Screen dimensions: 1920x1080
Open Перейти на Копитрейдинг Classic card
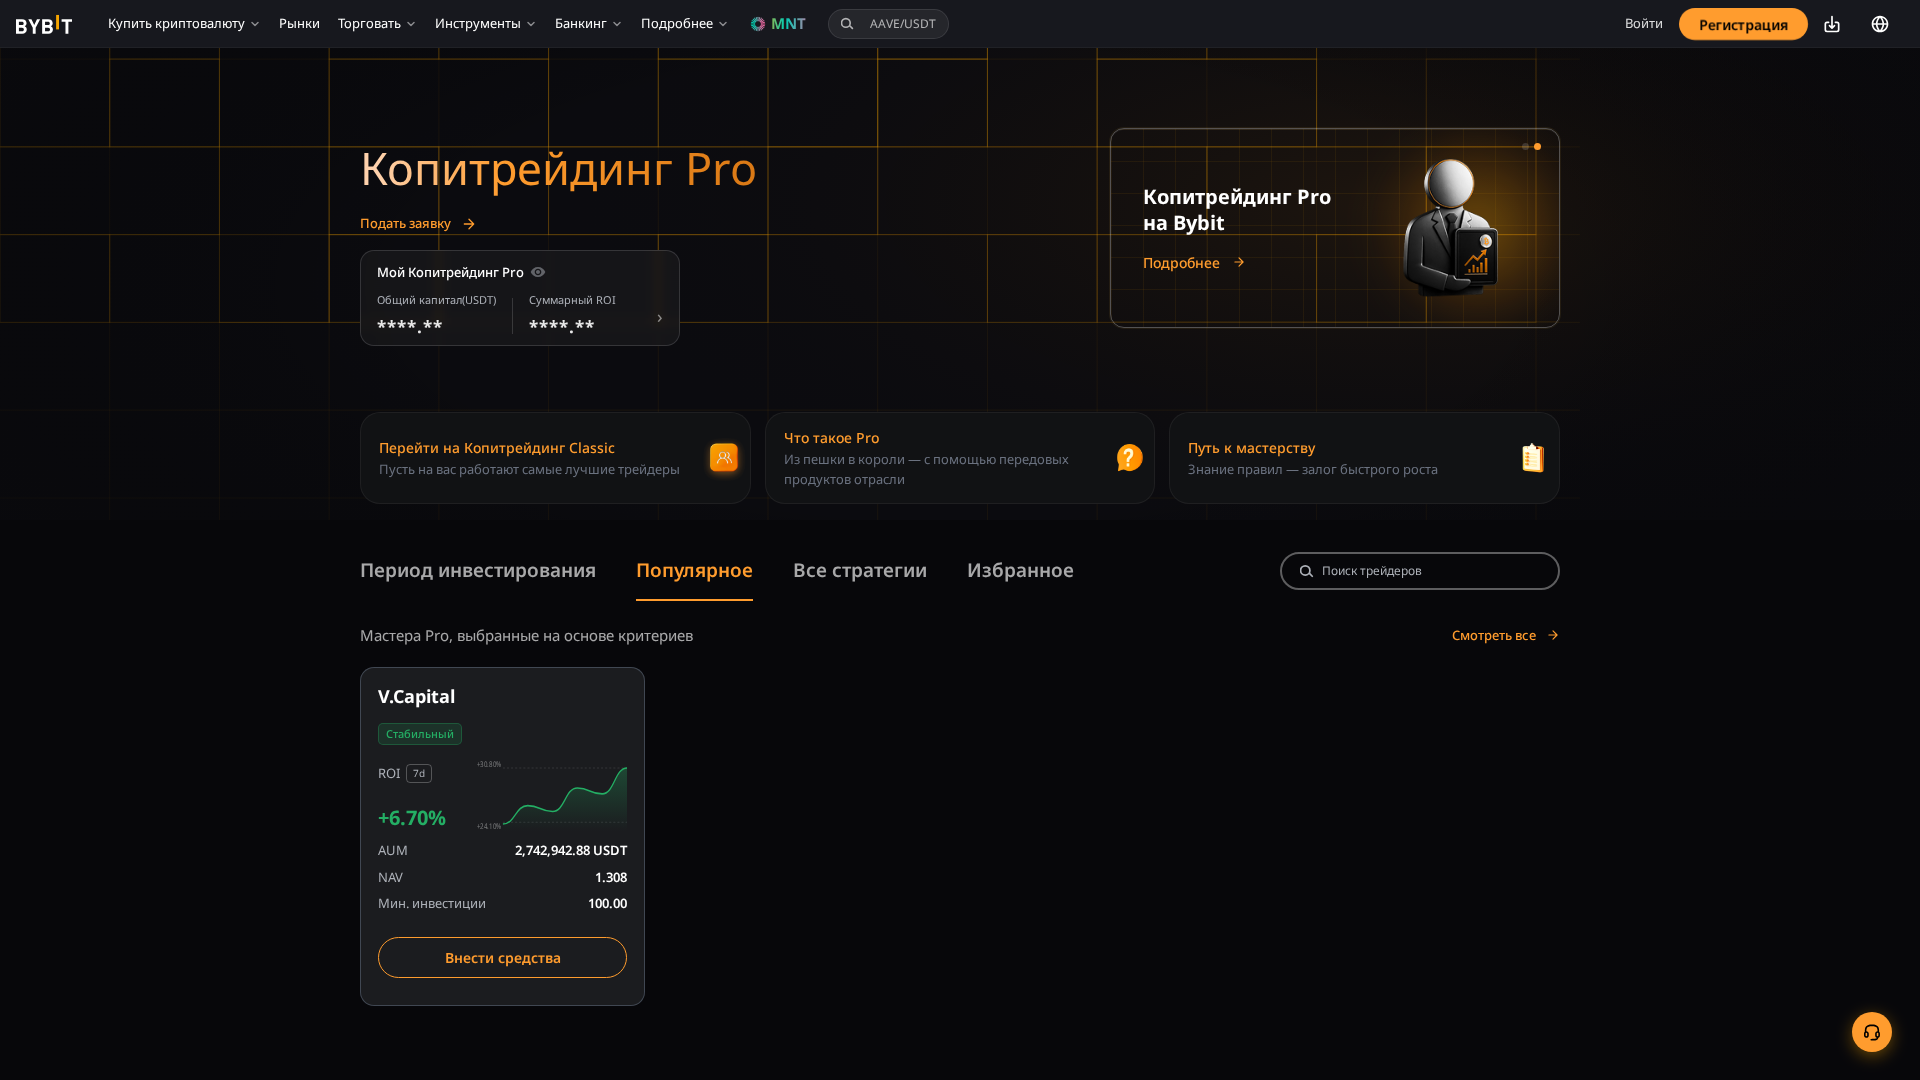tap(555, 458)
